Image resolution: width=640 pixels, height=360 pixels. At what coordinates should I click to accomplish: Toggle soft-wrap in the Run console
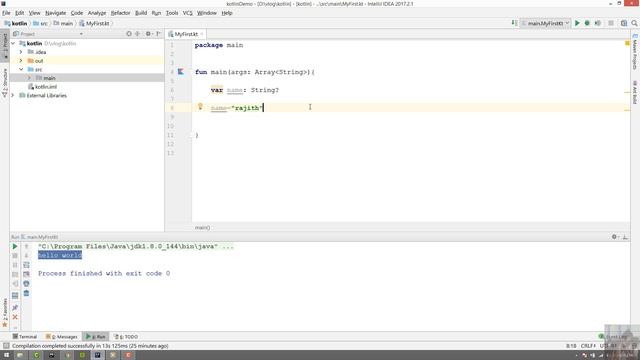[27, 265]
